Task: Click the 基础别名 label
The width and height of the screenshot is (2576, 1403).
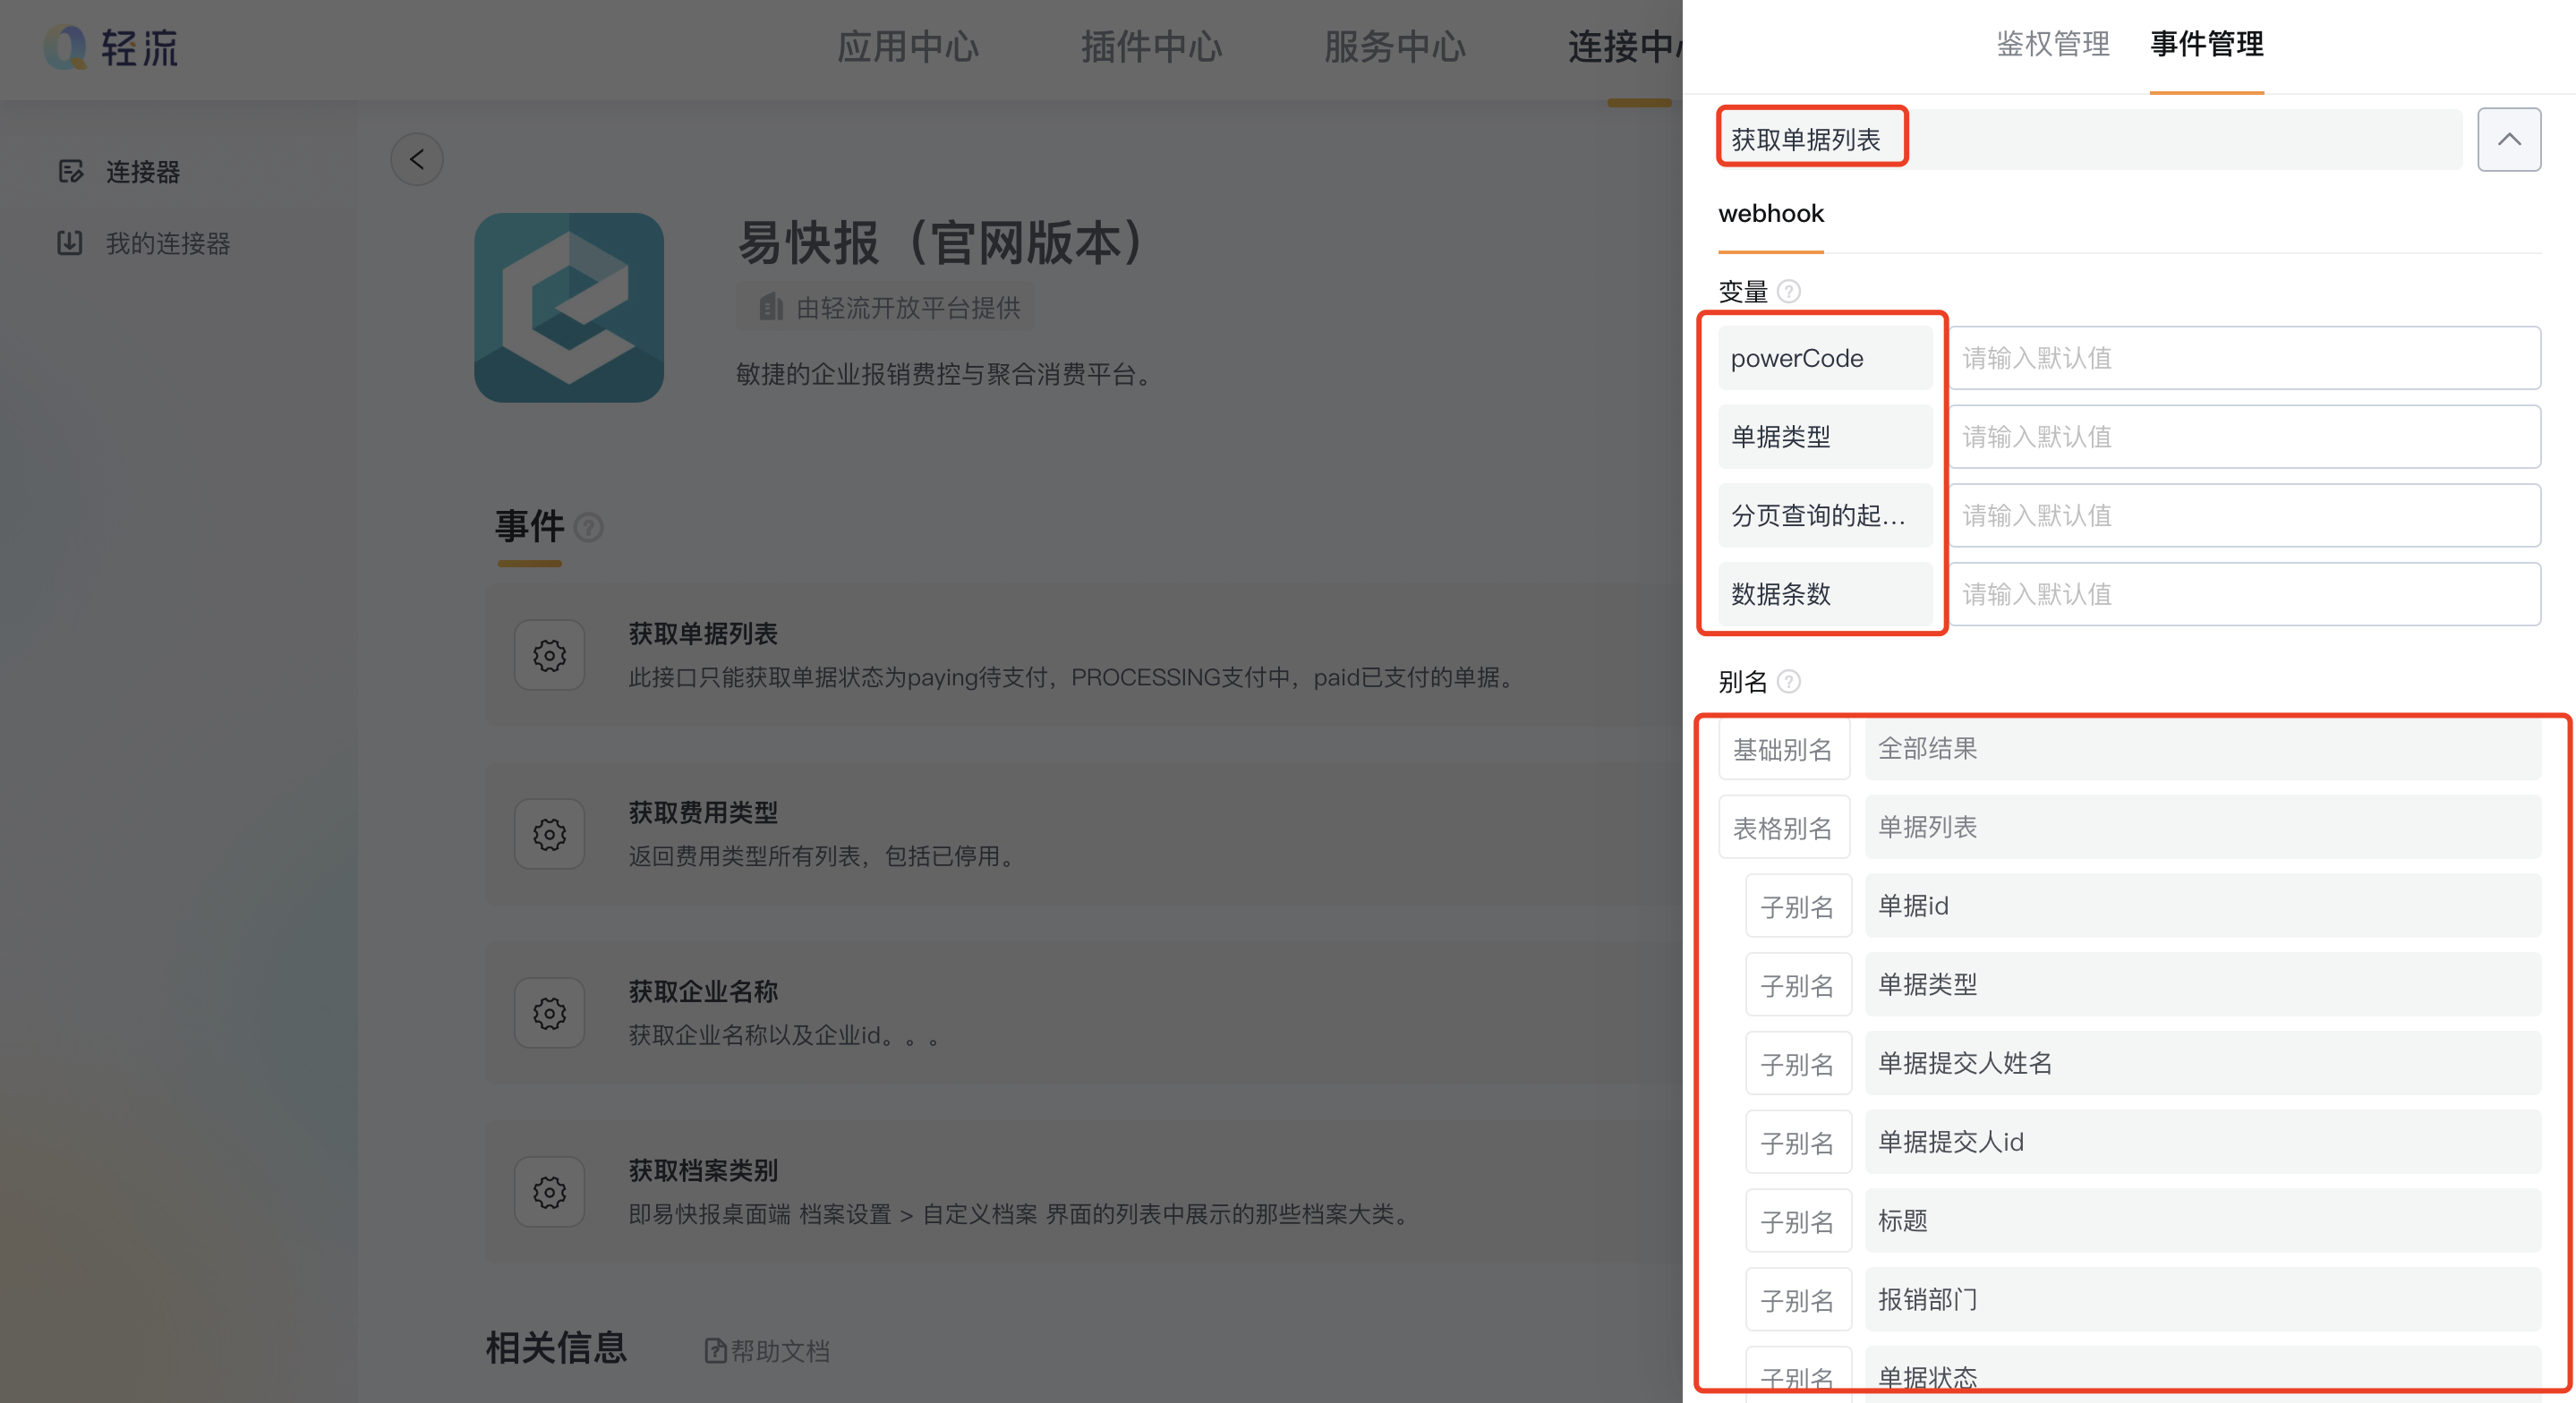Action: click(1784, 749)
